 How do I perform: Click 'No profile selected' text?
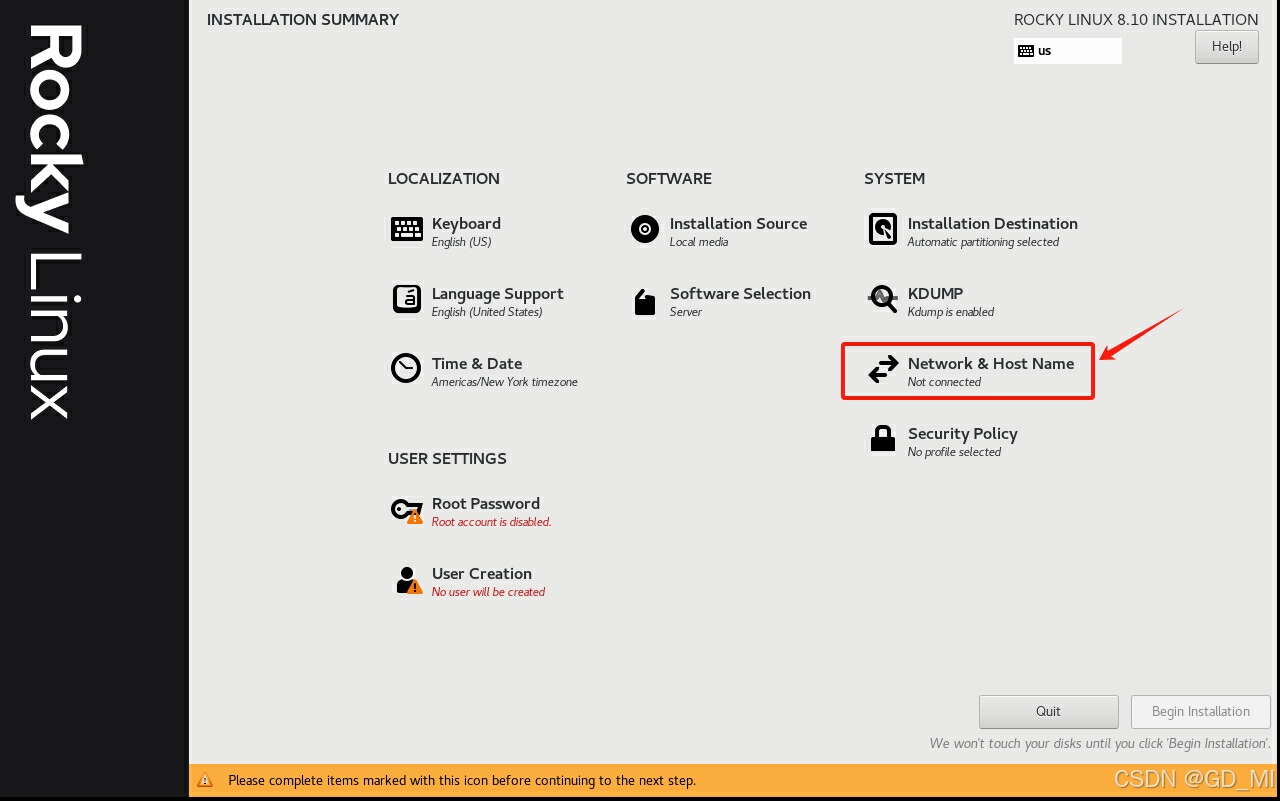coord(954,452)
